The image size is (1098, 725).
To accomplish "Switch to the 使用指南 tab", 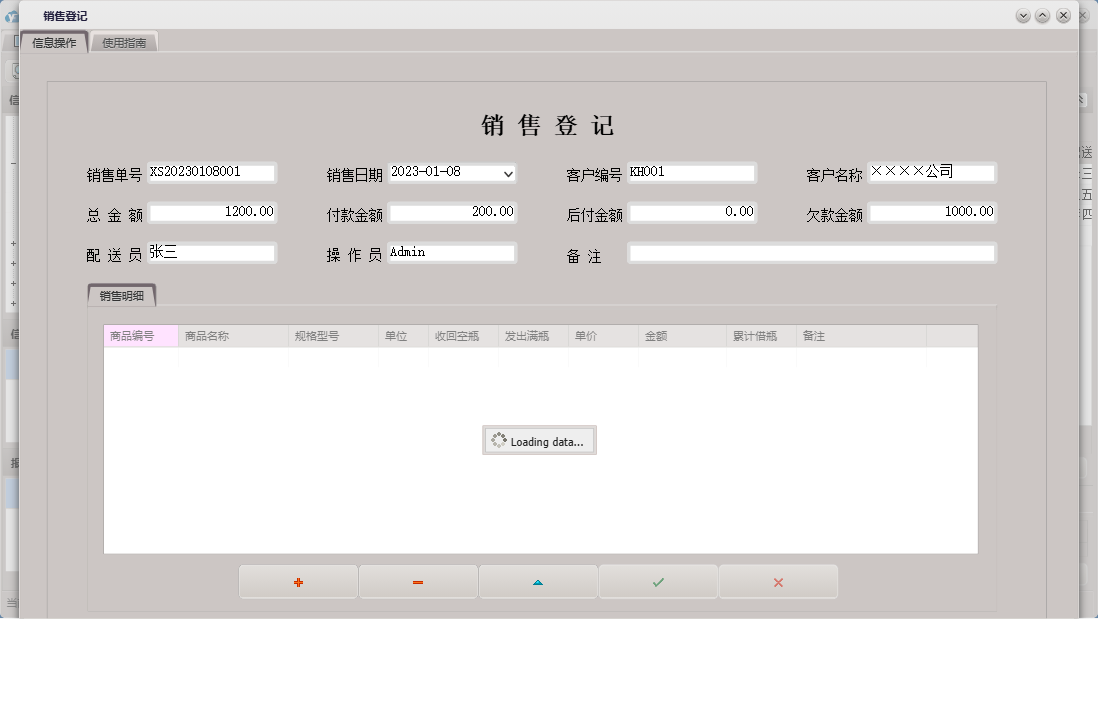I will (124, 42).
